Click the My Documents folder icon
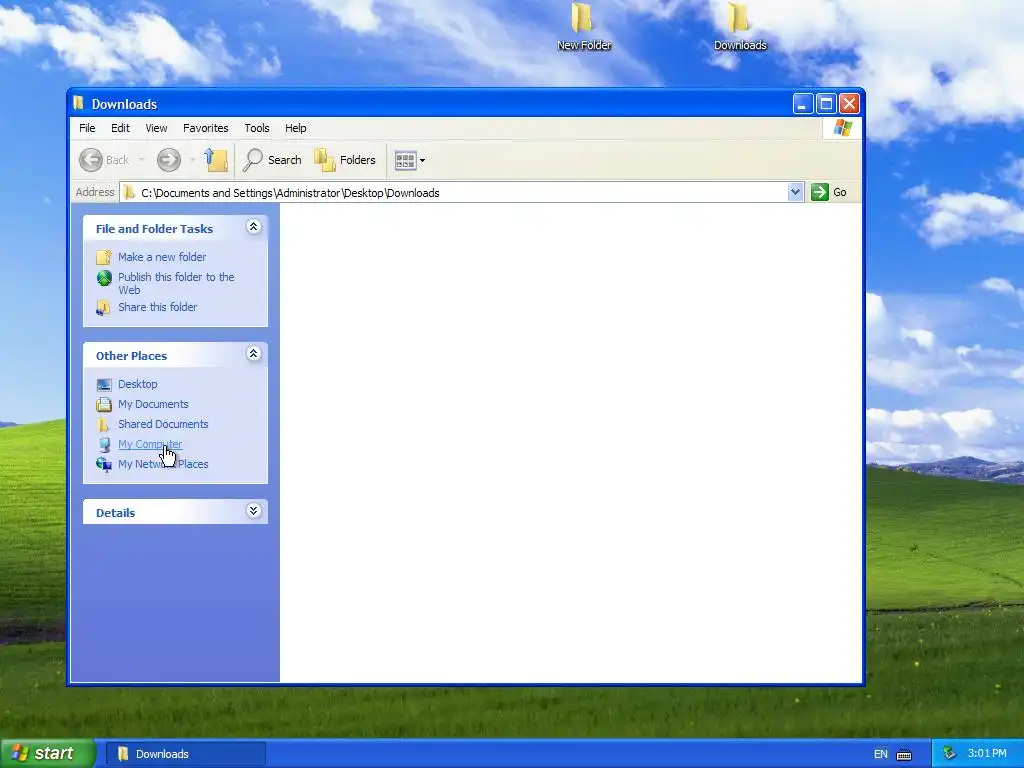This screenshot has height=768, width=1024. (104, 405)
